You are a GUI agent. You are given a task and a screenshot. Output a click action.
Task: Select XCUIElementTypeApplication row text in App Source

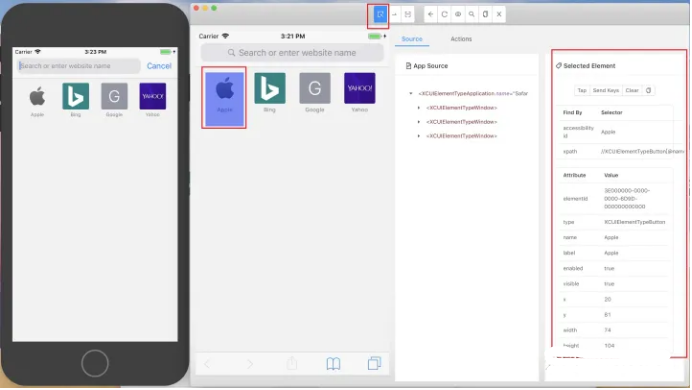[x=473, y=94]
